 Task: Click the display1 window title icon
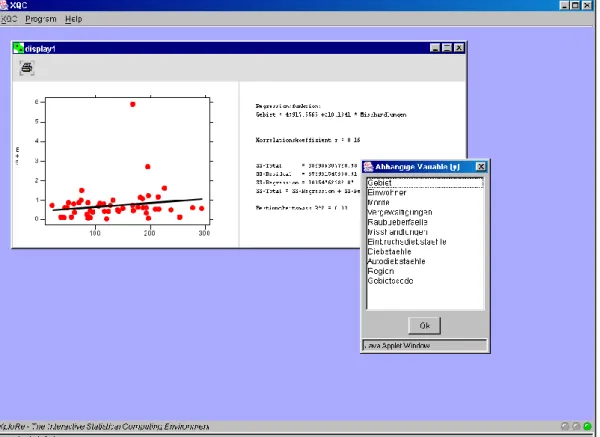[18, 48]
